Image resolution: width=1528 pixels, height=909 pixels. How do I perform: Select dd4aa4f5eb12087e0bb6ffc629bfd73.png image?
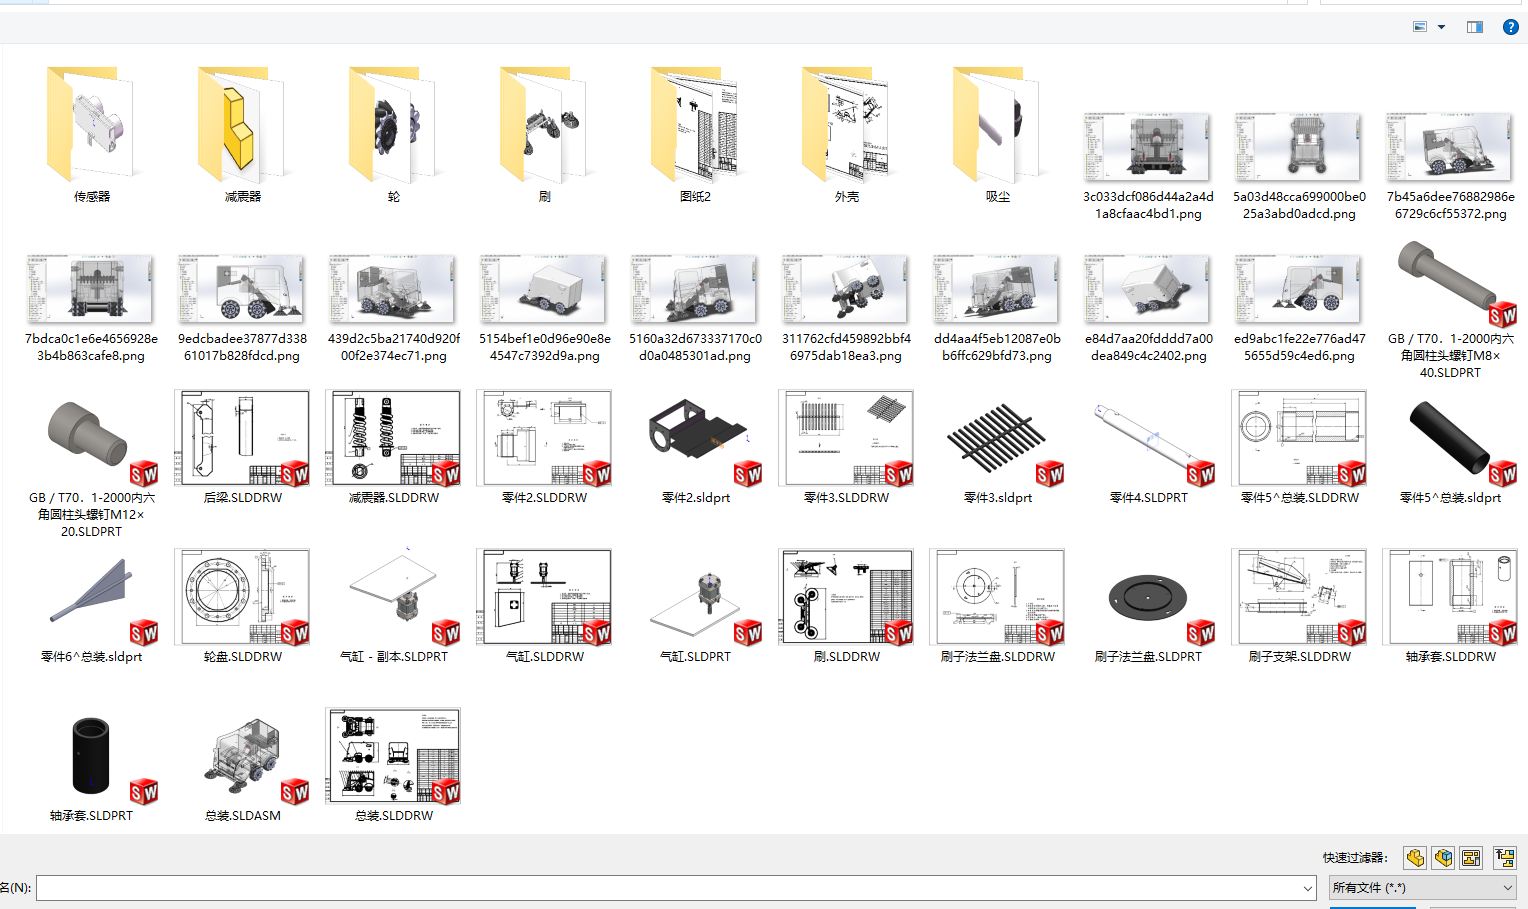(x=998, y=308)
